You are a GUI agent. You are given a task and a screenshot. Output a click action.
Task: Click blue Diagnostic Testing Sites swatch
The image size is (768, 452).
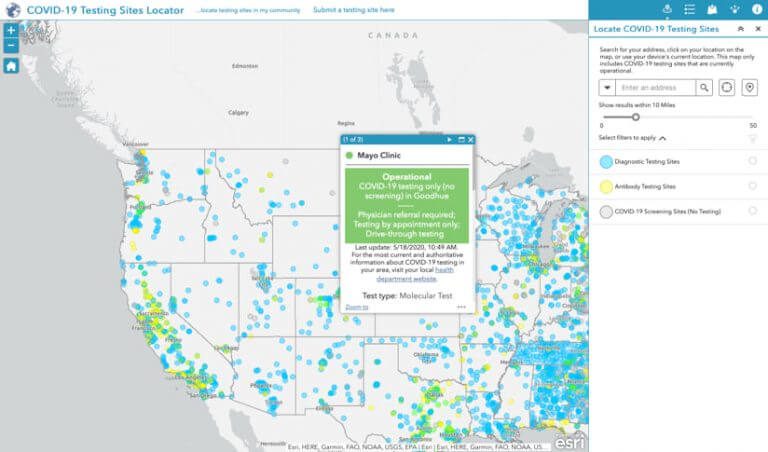click(x=606, y=162)
